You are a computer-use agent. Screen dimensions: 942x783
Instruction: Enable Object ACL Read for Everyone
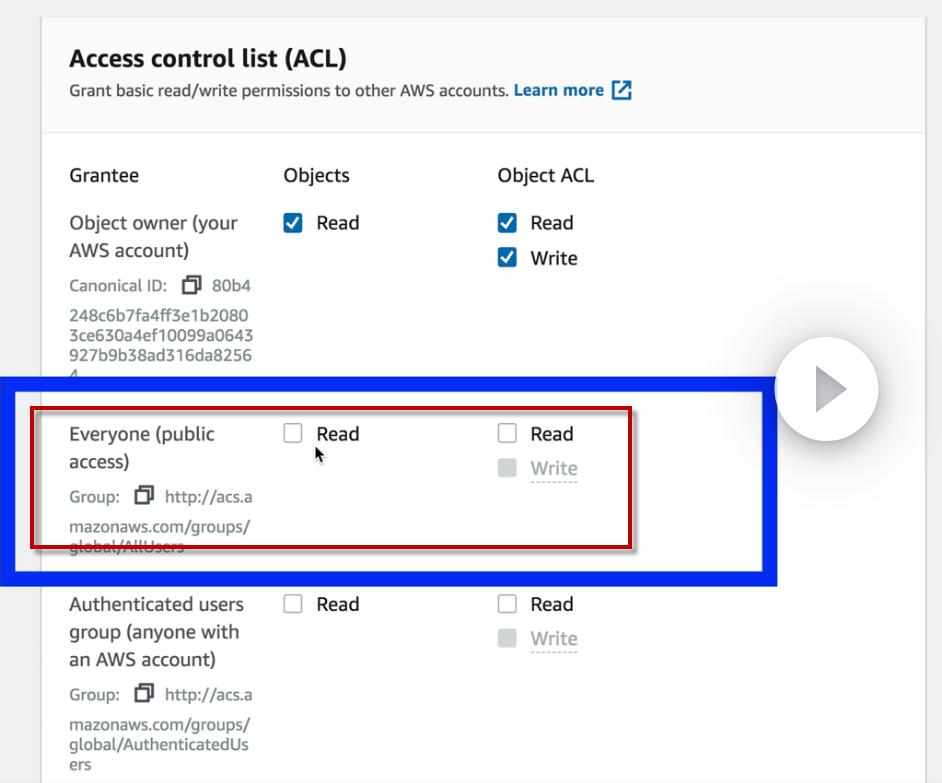click(x=507, y=433)
